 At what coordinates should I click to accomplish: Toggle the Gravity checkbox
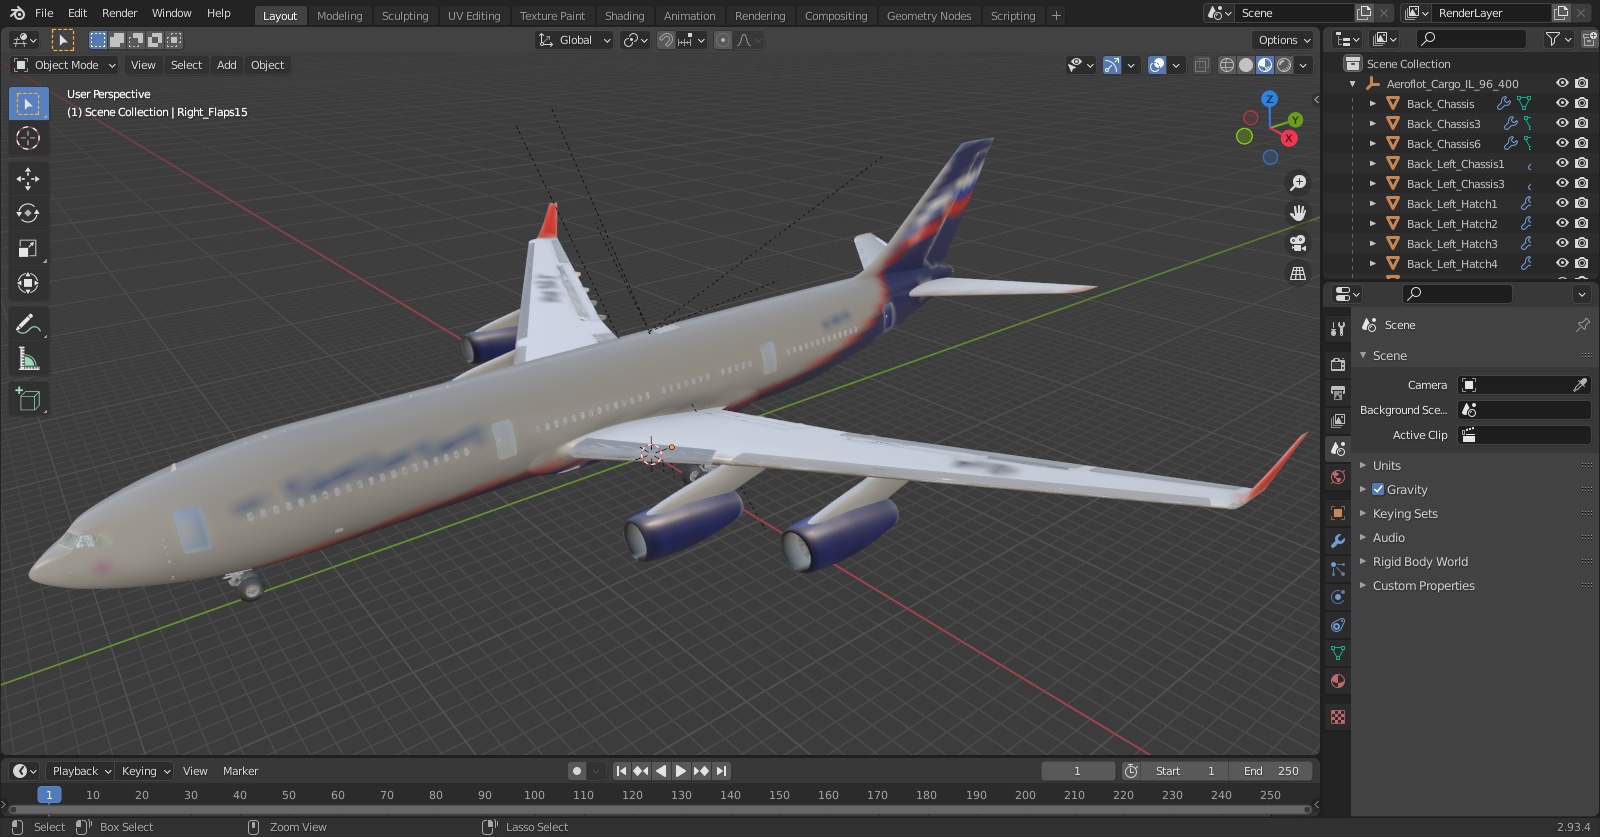(1378, 489)
